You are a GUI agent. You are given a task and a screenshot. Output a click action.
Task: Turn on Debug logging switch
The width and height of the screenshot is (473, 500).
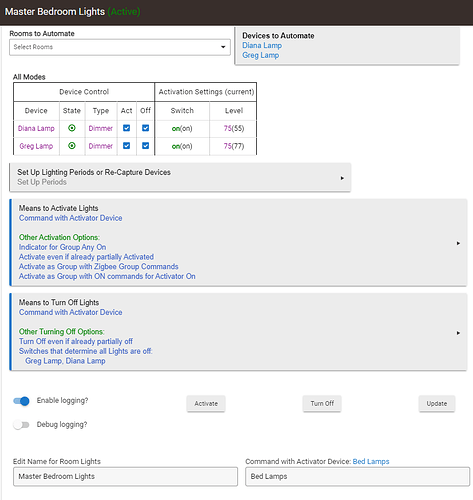(21, 425)
